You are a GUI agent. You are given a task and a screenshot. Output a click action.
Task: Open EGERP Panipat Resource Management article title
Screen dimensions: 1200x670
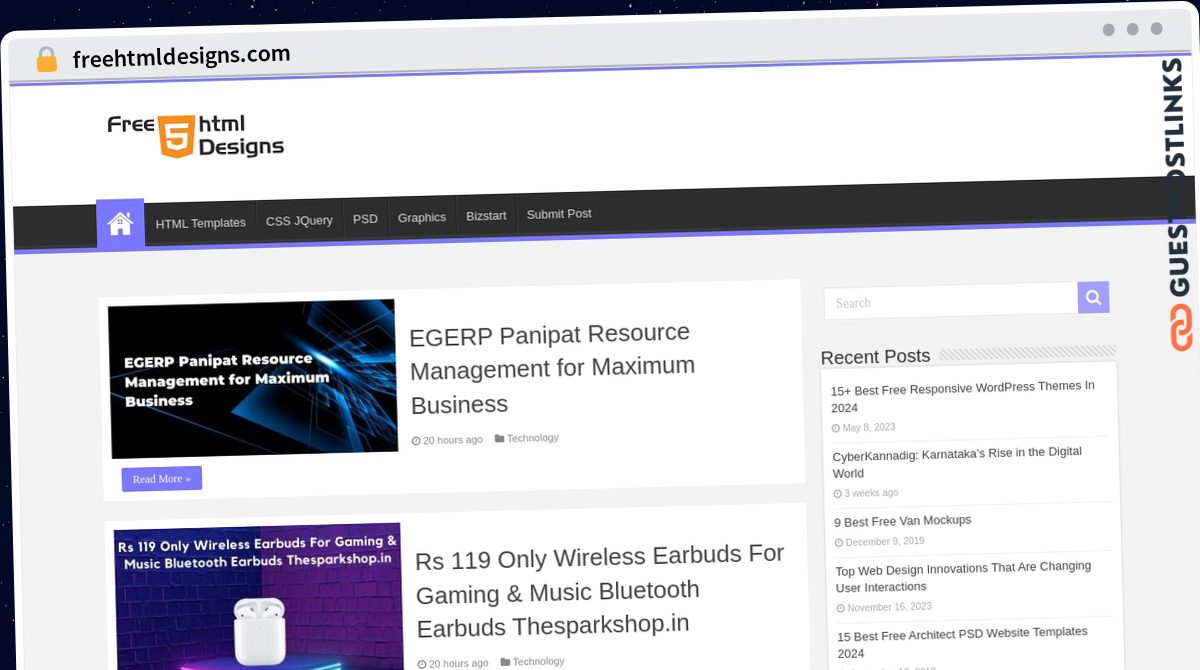pos(552,368)
